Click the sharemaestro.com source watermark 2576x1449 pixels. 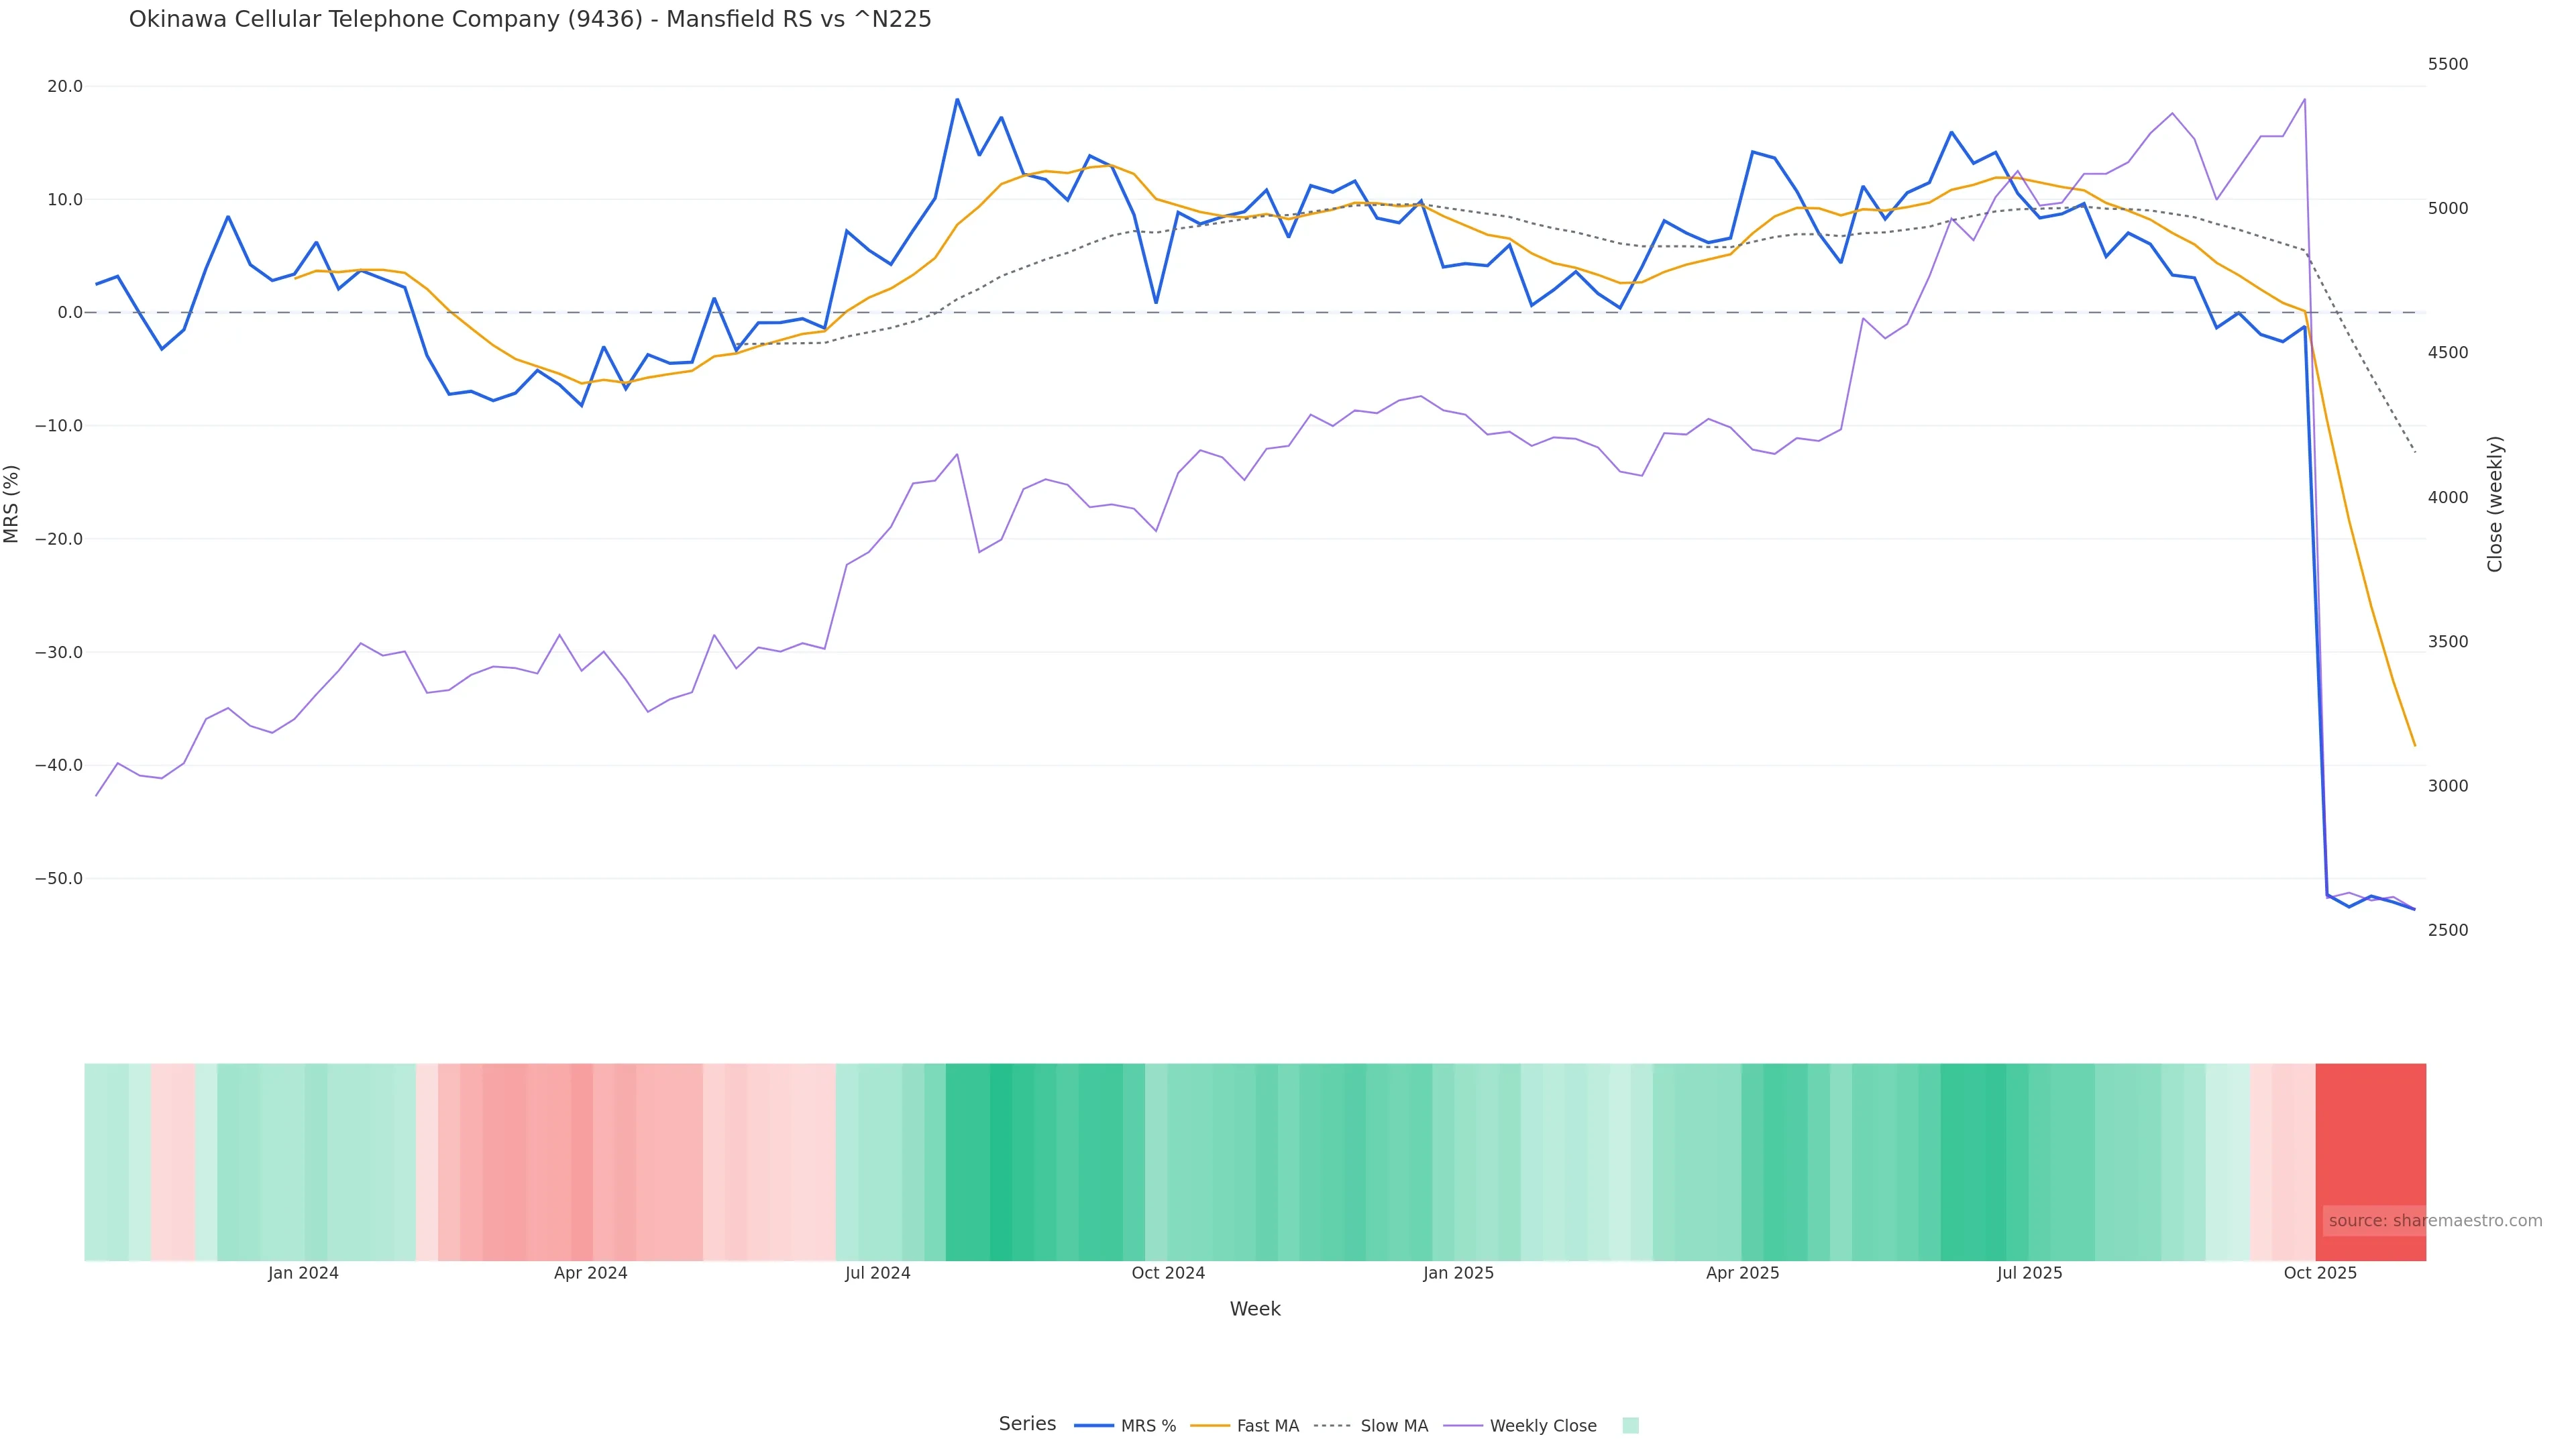(2434, 1220)
